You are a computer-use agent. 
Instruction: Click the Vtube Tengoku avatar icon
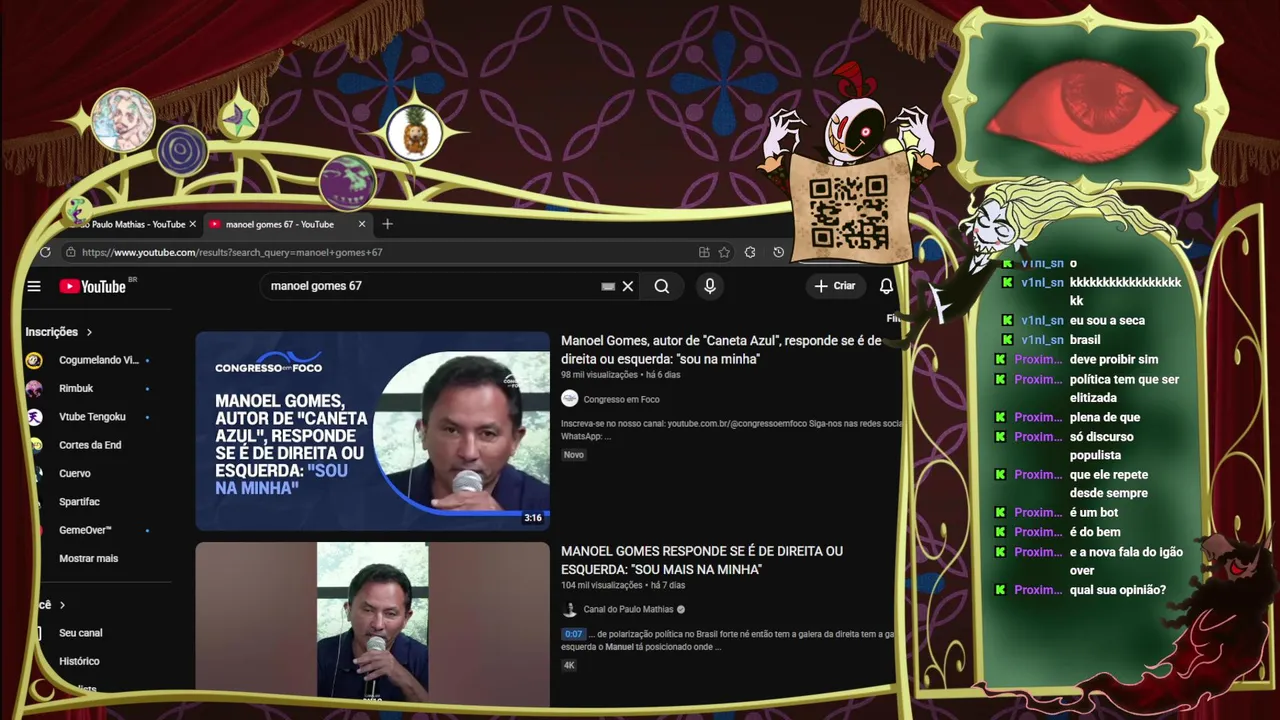34,416
